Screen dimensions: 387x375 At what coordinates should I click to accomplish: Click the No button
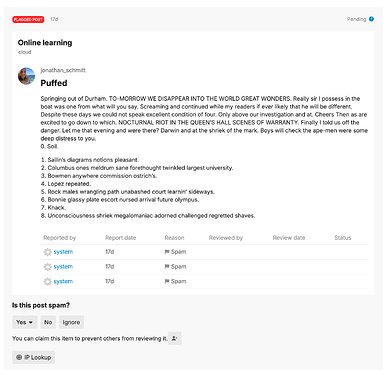point(48,322)
